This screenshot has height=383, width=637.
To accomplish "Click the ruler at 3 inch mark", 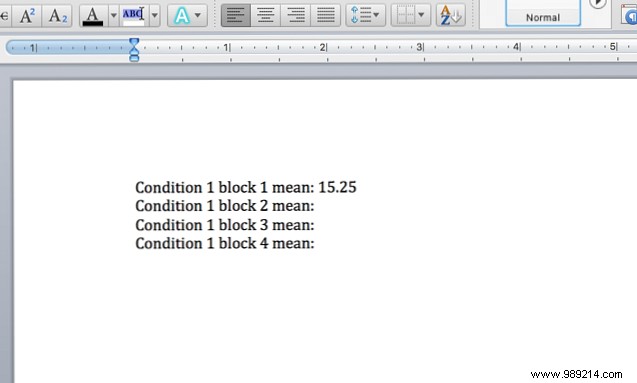I will click(419, 47).
